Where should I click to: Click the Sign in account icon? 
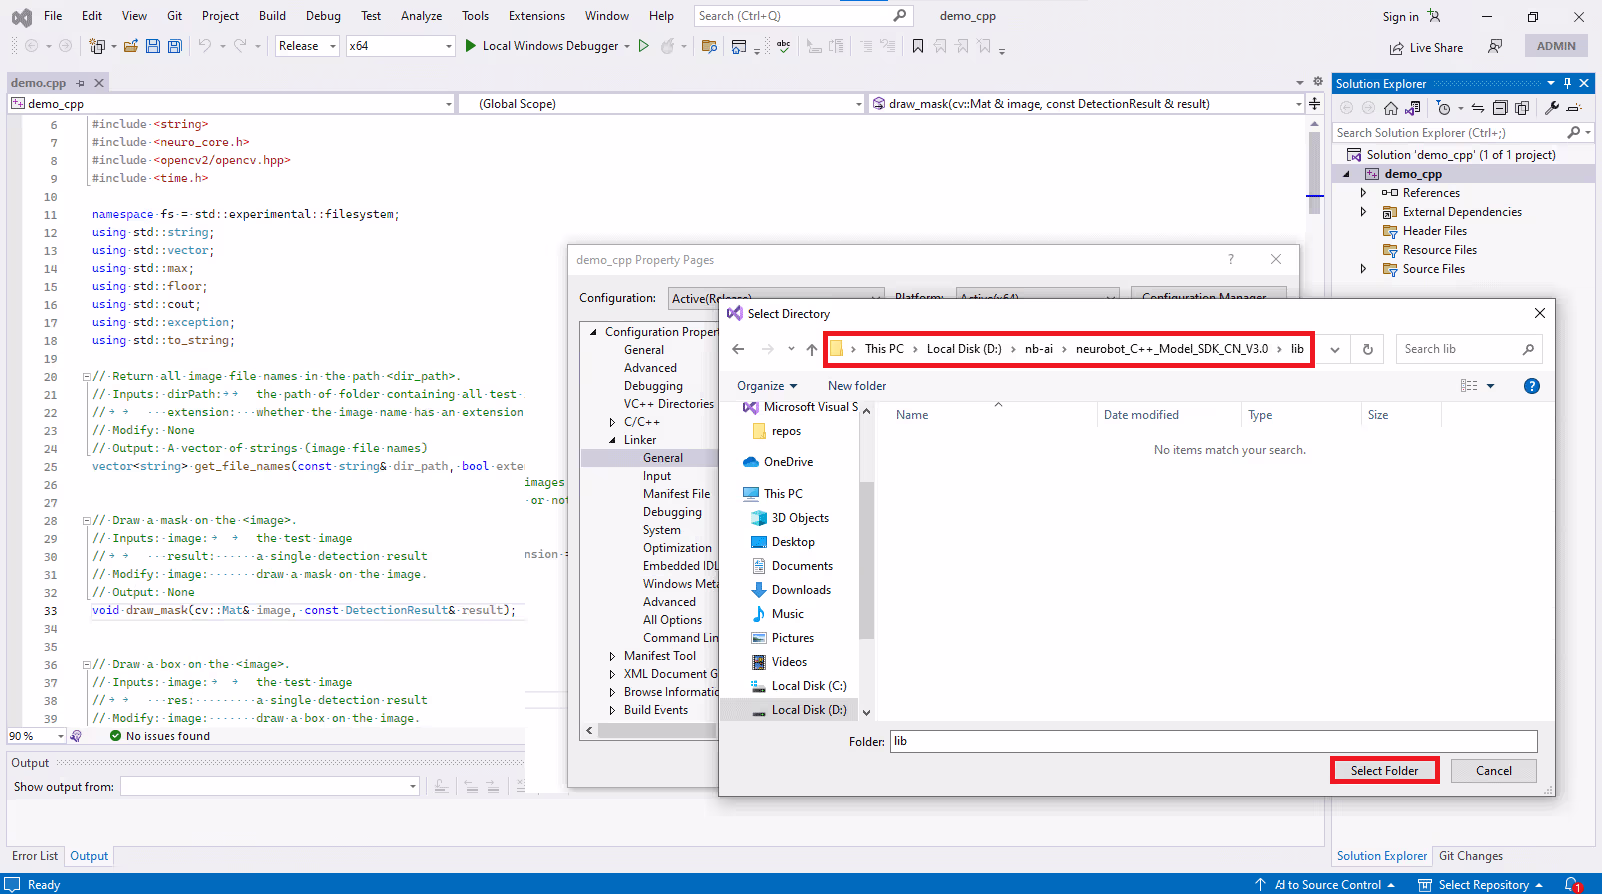tap(1434, 16)
